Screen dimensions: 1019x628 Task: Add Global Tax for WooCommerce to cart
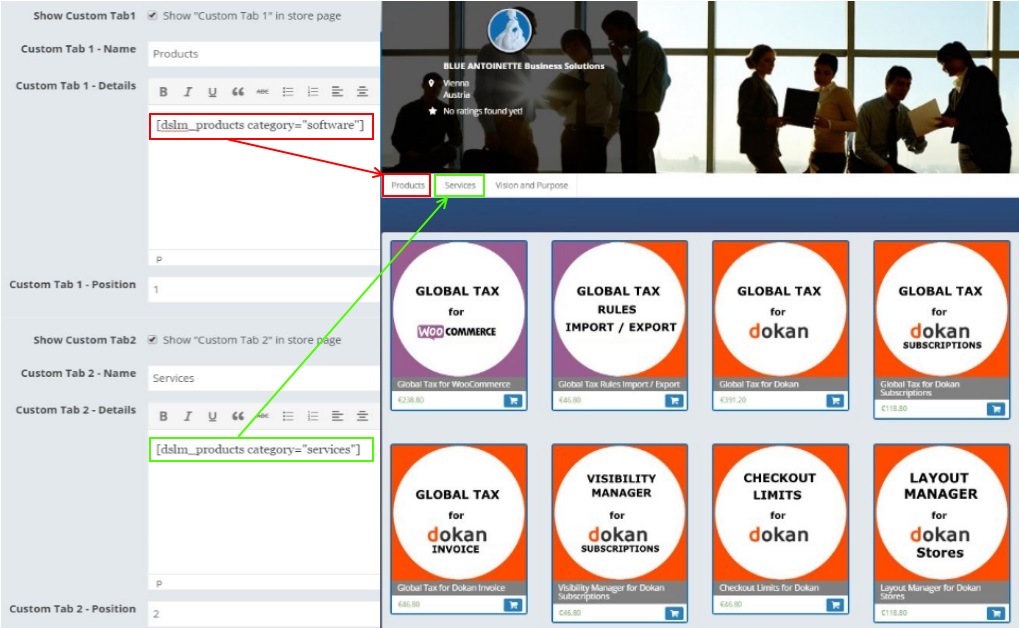click(x=513, y=400)
